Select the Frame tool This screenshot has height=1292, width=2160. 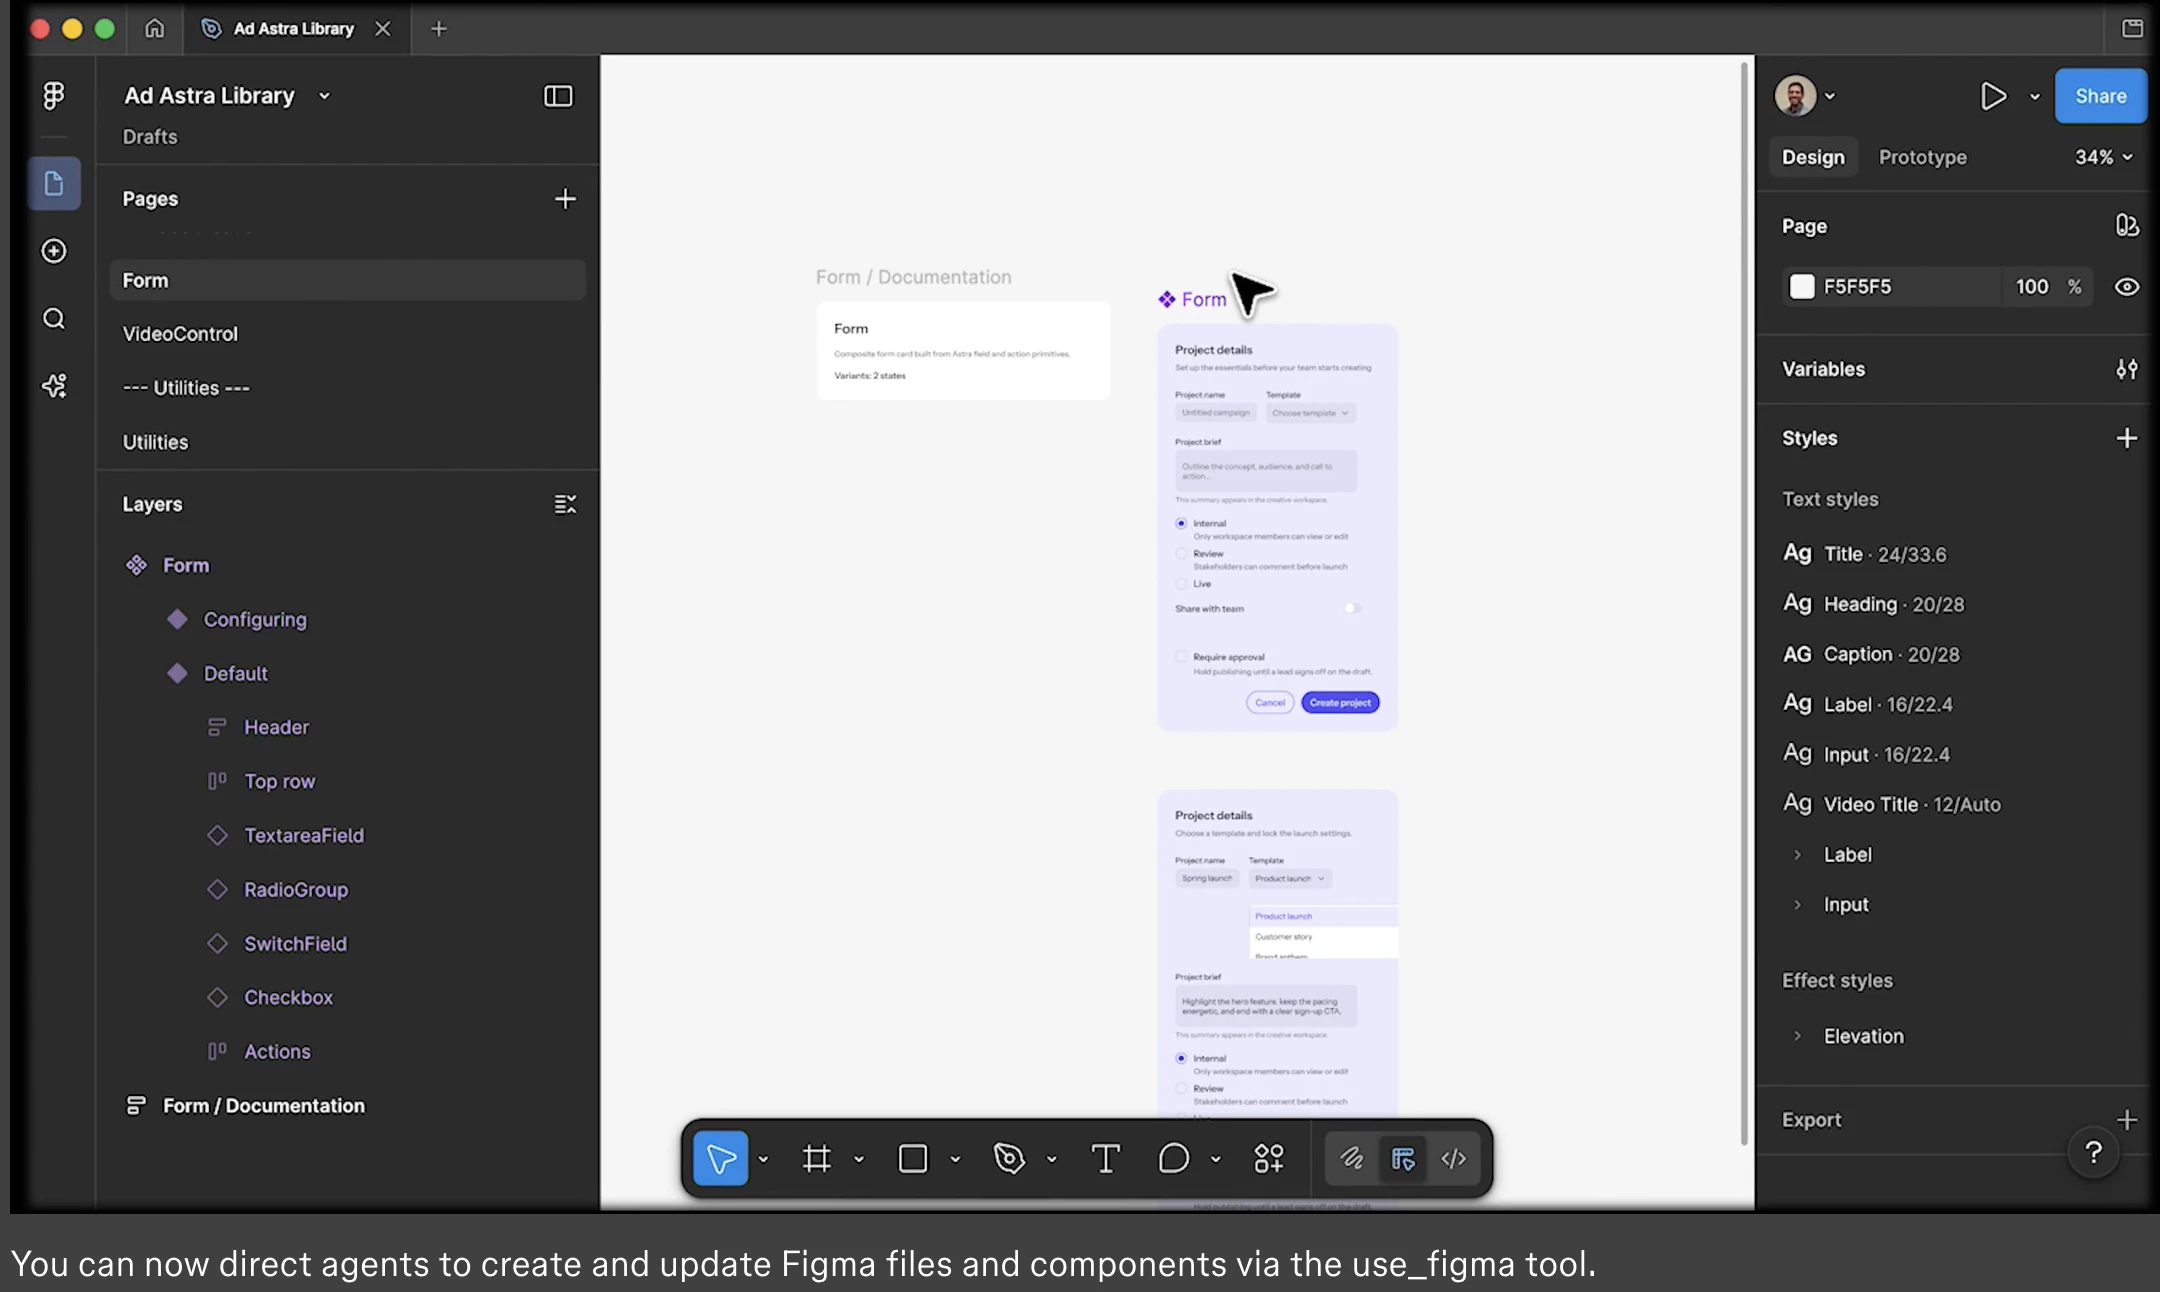tap(816, 1158)
